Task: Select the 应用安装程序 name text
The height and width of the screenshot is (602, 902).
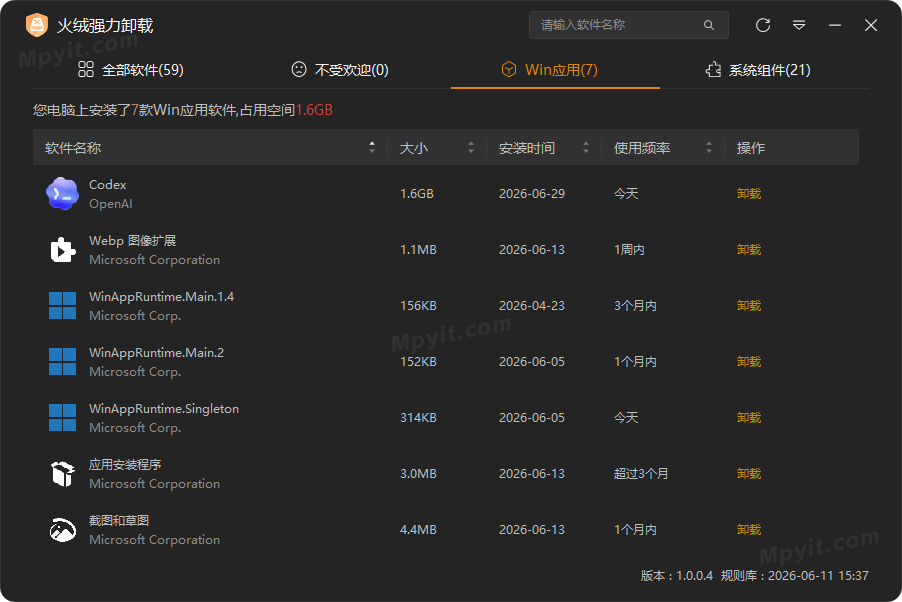Action: [x=125, y=464]
